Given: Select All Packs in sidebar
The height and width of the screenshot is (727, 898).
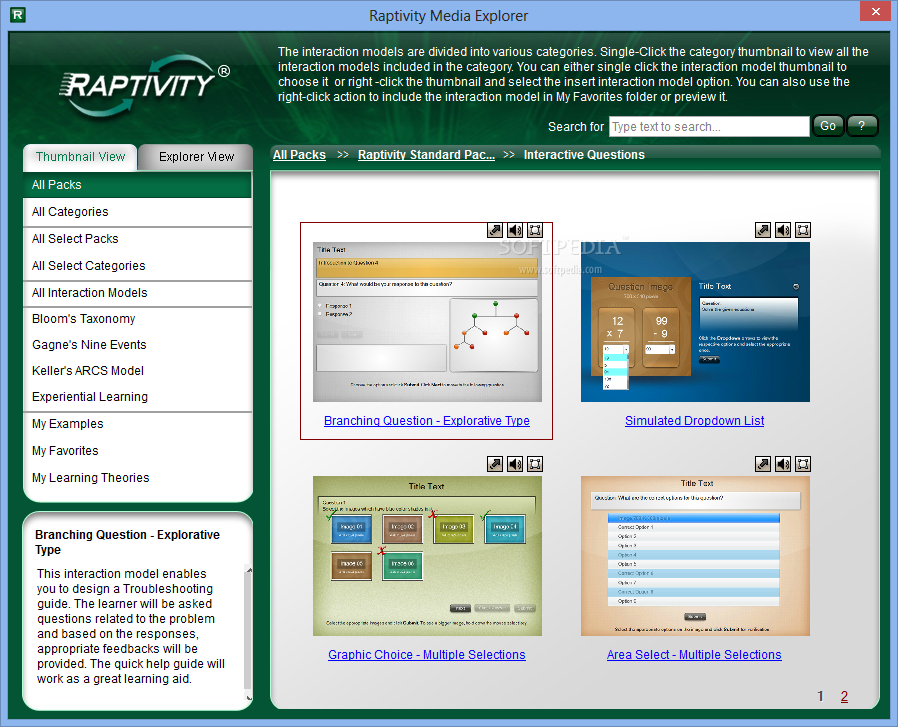Looking at the screenshot, I should point(137,185).
